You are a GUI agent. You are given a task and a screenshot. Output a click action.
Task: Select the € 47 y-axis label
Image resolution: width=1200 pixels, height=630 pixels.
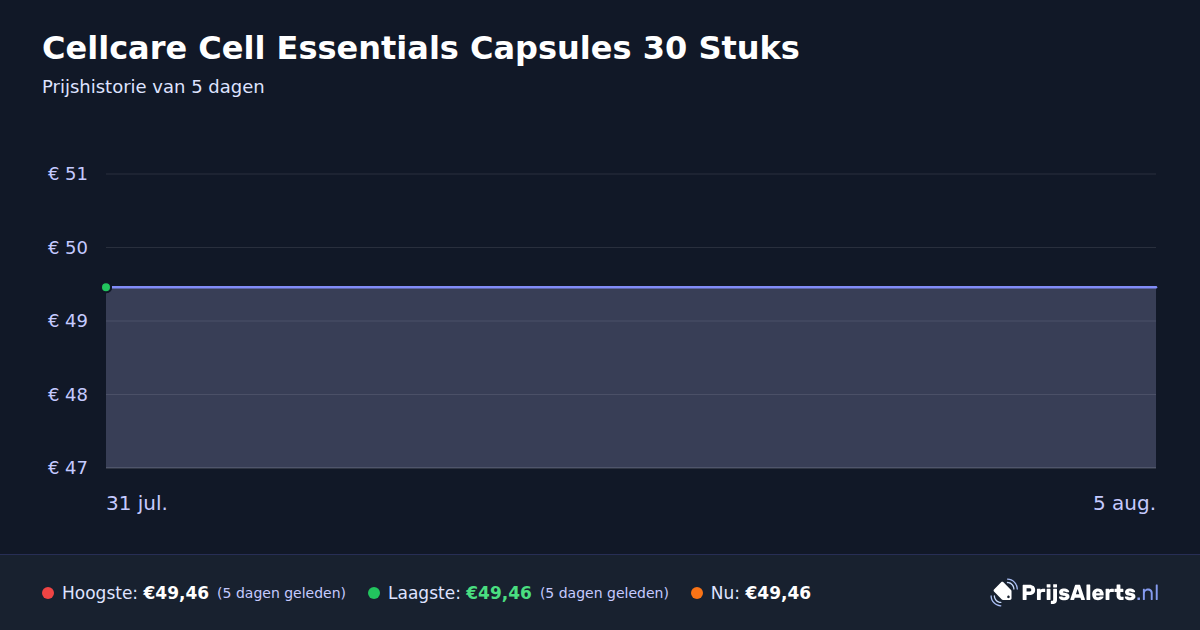click(x=68, y=468)
